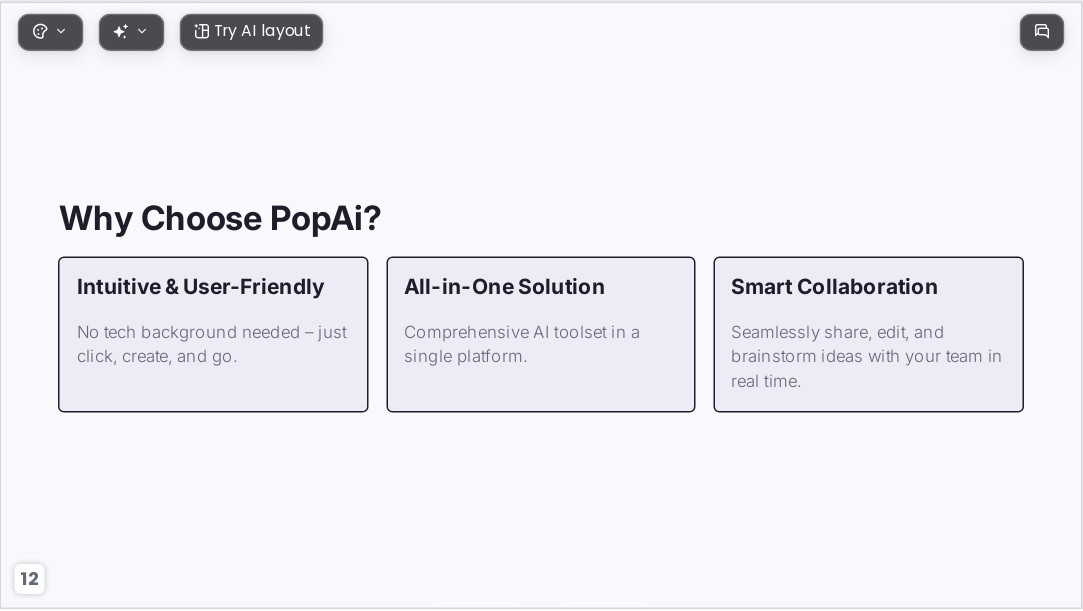Select the slide number 12 badge
This screenshot has height=611, width=1083.
tap(30, 579)
